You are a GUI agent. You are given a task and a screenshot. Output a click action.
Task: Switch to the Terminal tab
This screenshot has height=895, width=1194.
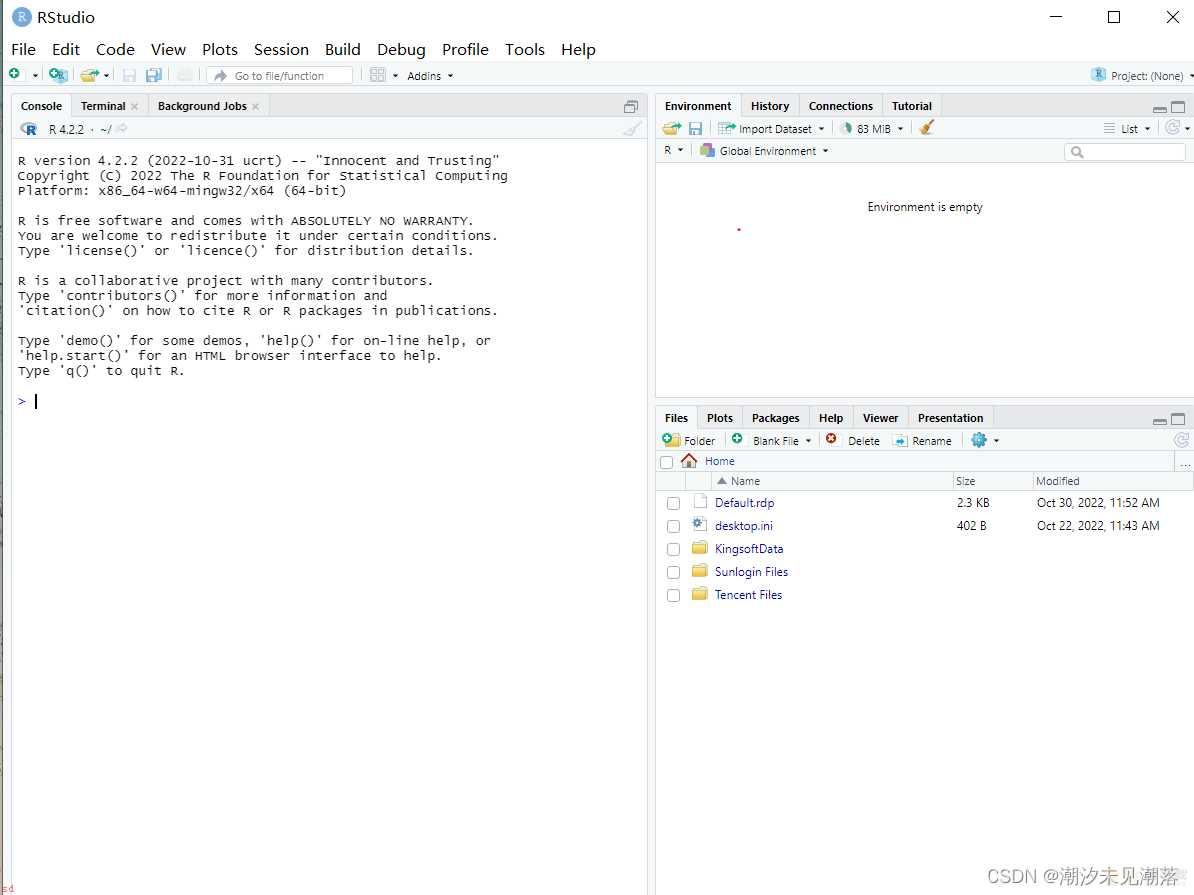coord(103,106)
